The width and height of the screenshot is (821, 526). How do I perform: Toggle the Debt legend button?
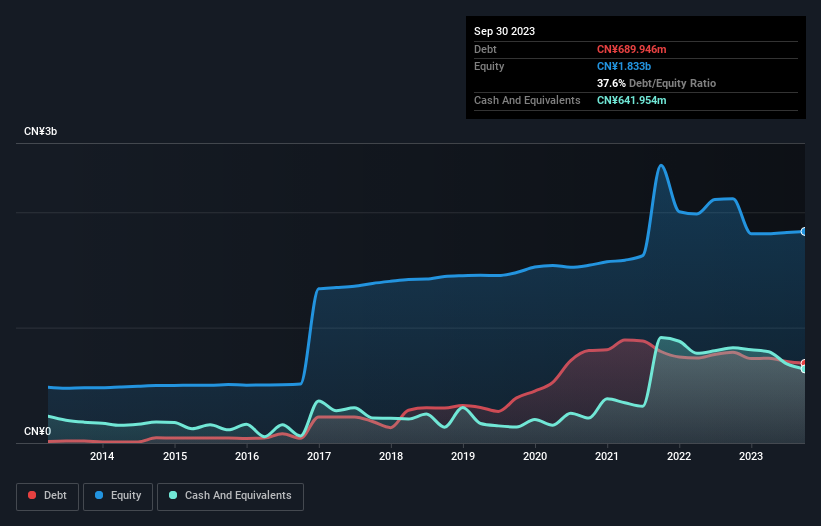[x=47, y=496]
